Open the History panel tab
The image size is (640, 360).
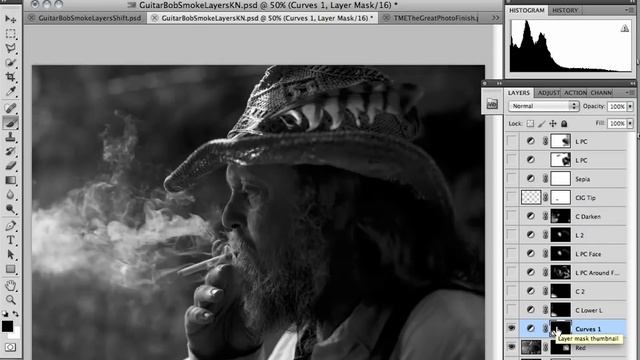pos(565,10)
